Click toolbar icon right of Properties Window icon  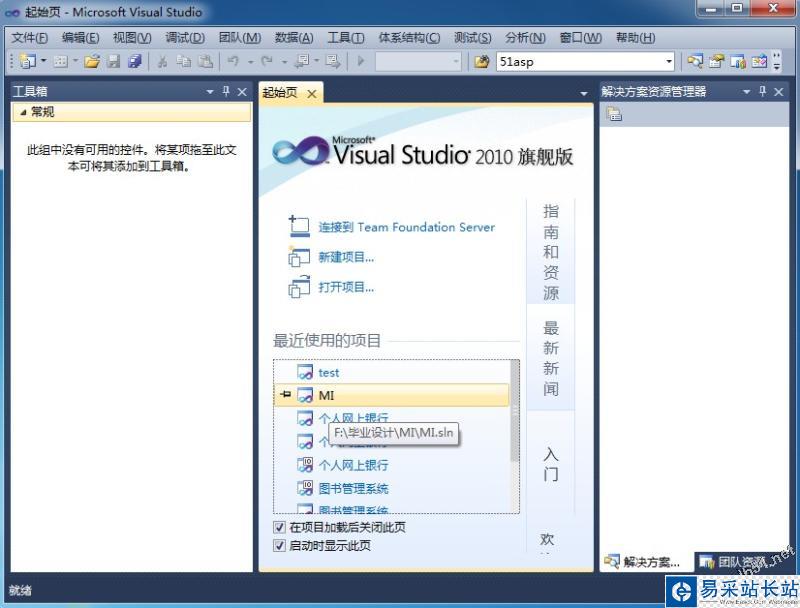point(738,62)
